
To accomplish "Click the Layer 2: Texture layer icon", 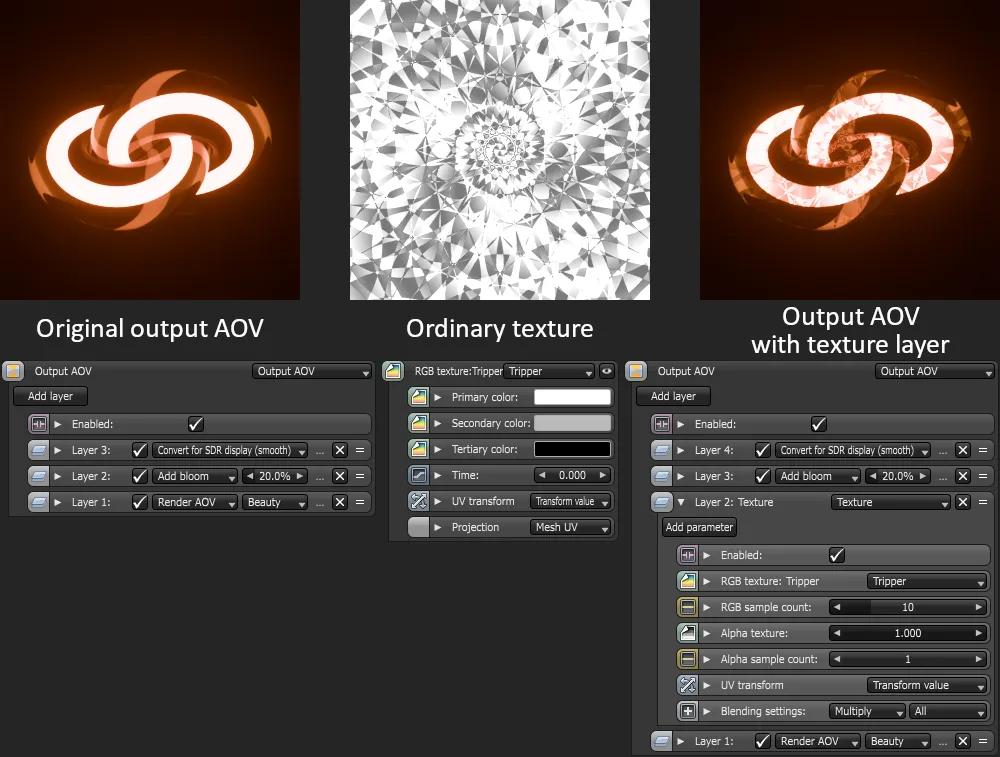I will pyautogui.click(x=661, y=502).
